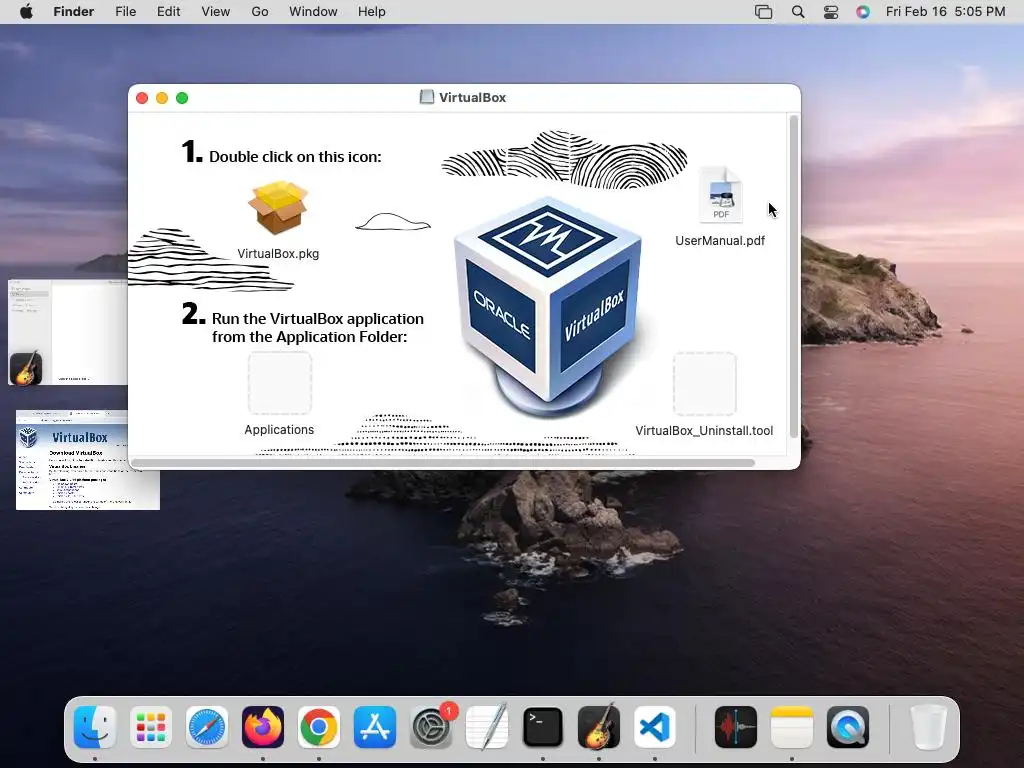Viewport: 1024px width, 768px height.
Task: Select the VirtualBox_Uninstall.tool icon
Action: coord(705,384)
